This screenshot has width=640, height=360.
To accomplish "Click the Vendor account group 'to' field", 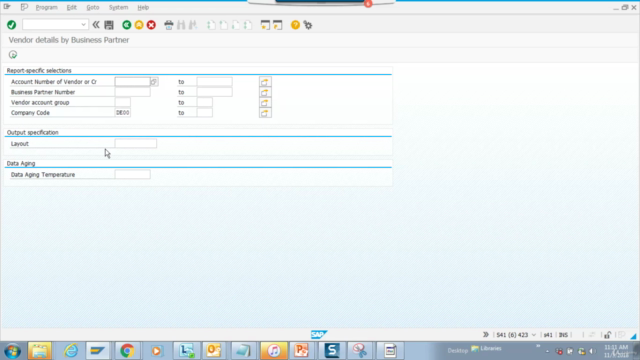I will 204,102.
